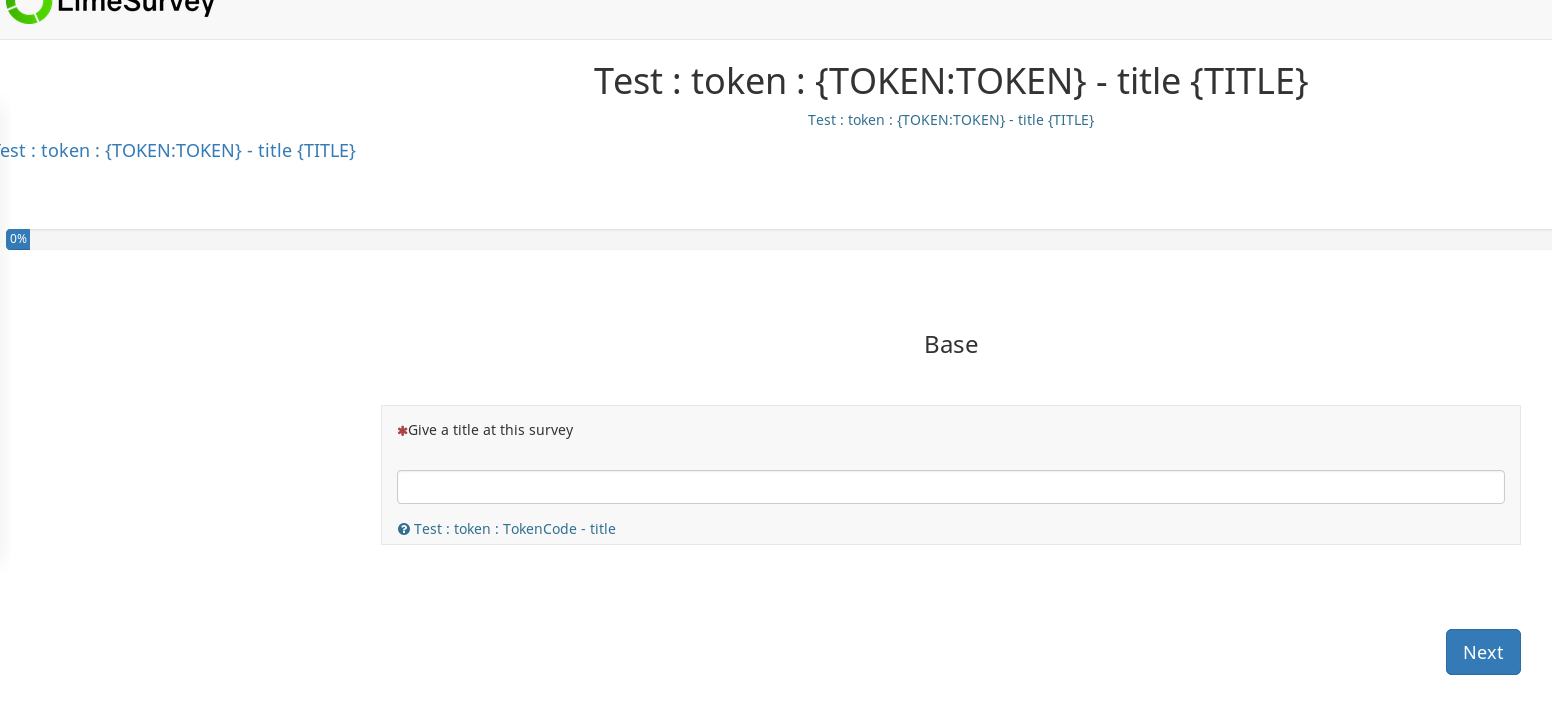This screenshot has height=709, width=1552.
Task: Click the green LimeSurvey logo icon
Action: click(x=28, y=8)
